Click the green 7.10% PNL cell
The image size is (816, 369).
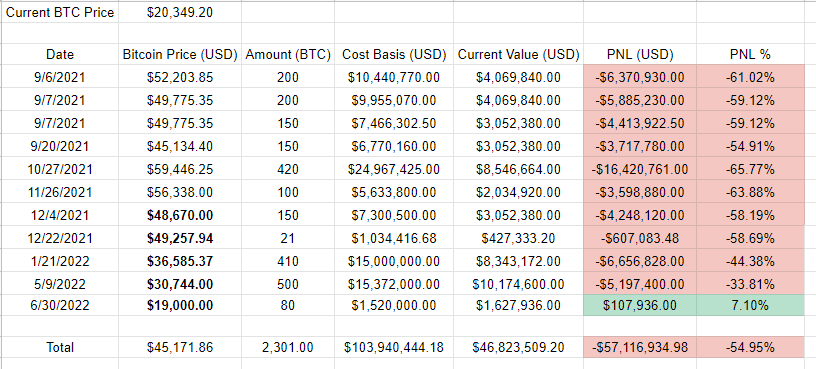750,305
